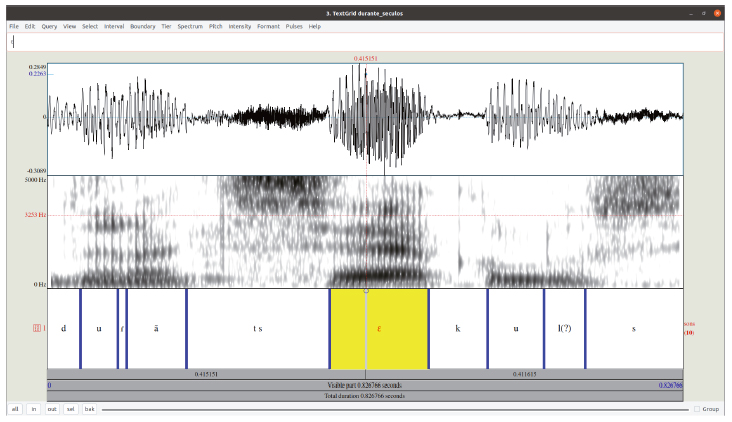Tick the Group checkbox

697,409
